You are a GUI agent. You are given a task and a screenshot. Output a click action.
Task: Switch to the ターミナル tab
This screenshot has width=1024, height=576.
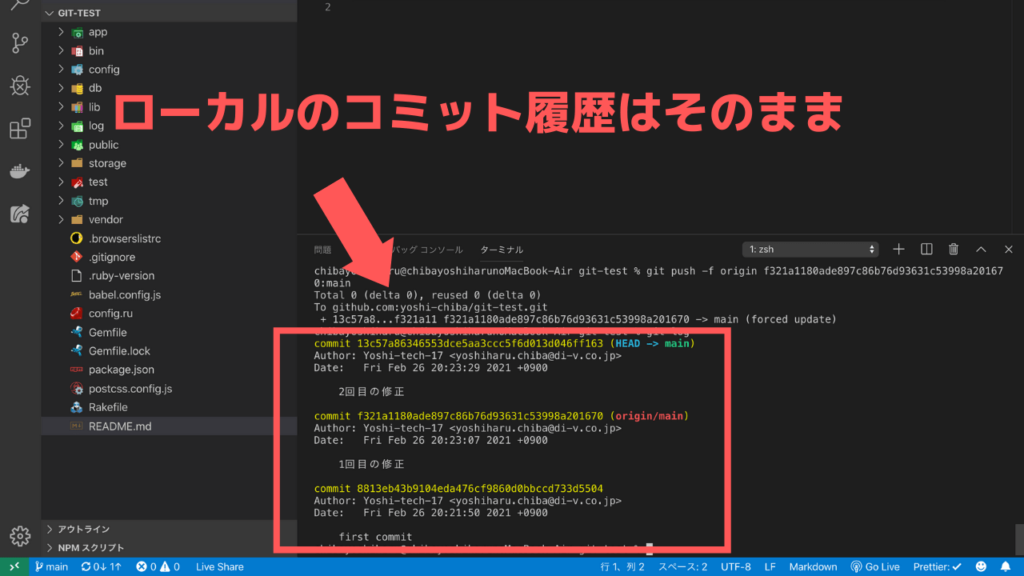tap(502, 249)
